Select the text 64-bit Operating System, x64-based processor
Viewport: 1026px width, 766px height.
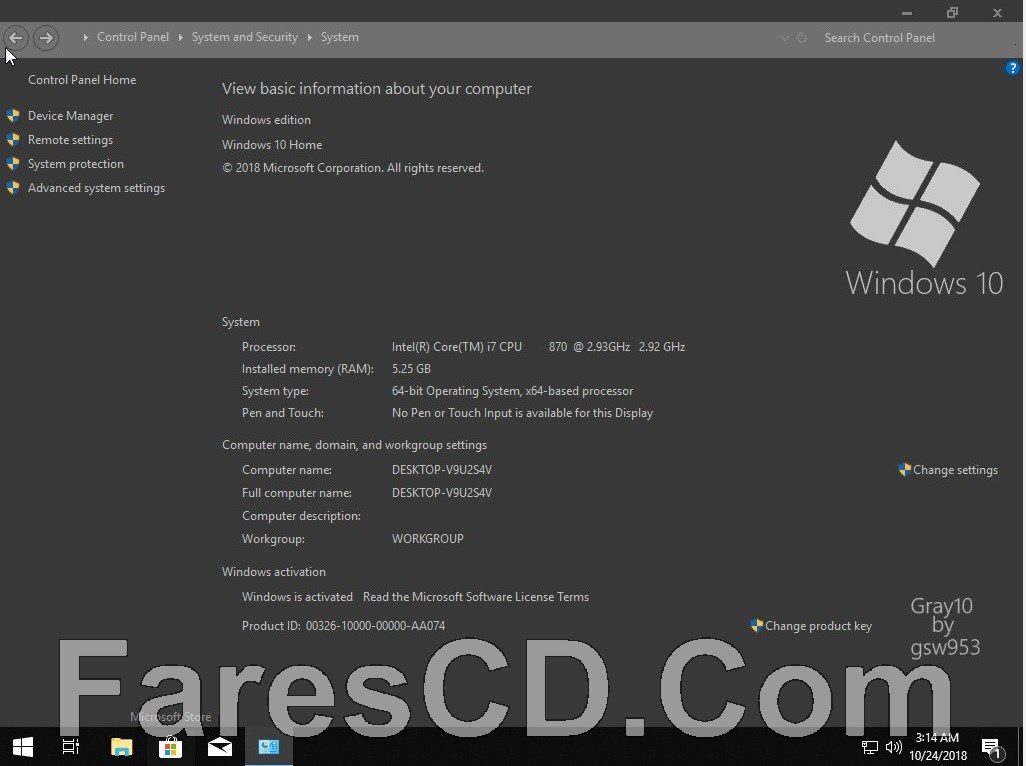(x=512, y=391)
